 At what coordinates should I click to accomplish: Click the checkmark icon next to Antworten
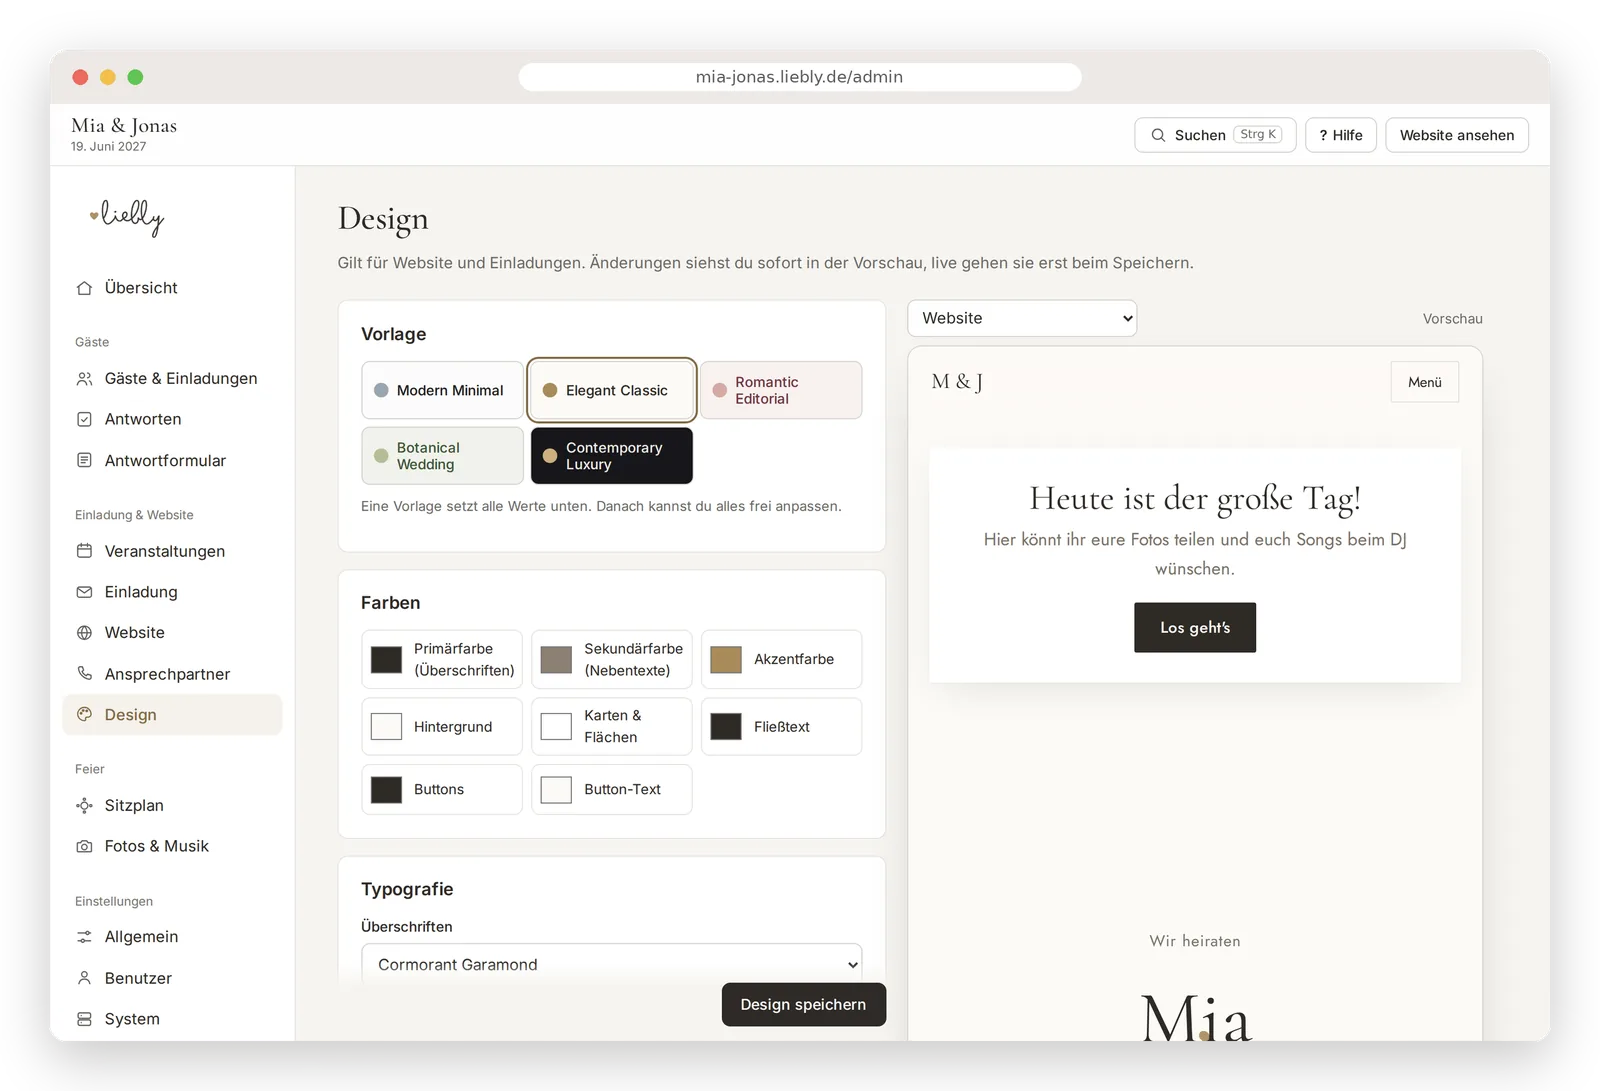(x=84, y=419)
